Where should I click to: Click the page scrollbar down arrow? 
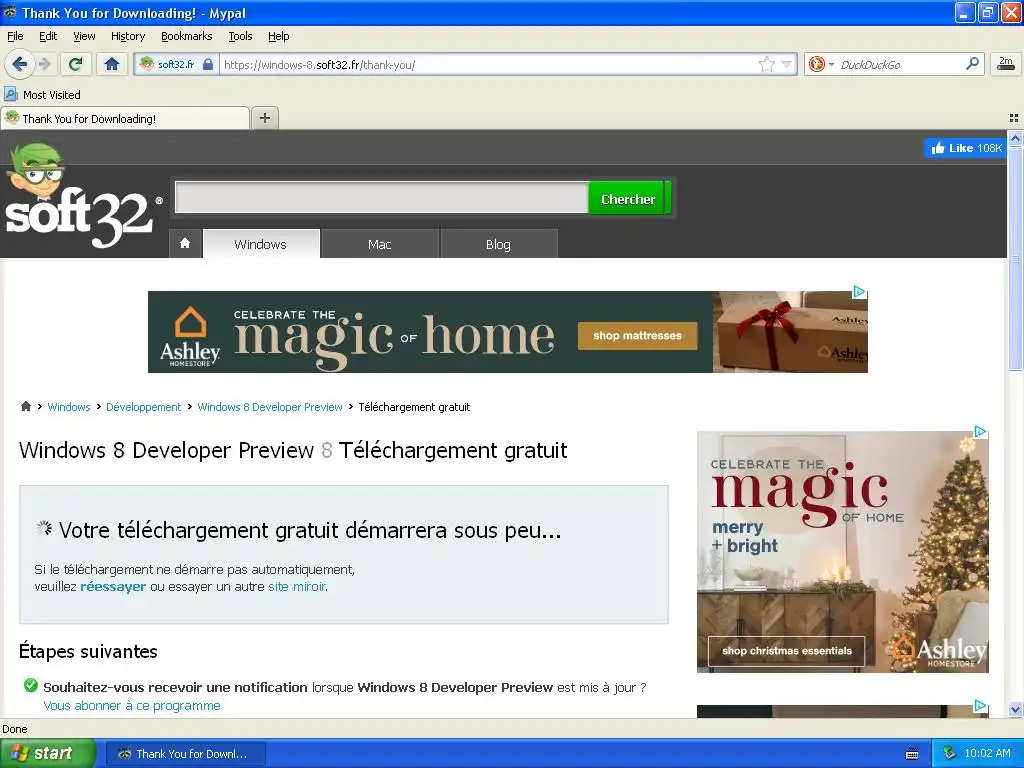coord(1015,709)
